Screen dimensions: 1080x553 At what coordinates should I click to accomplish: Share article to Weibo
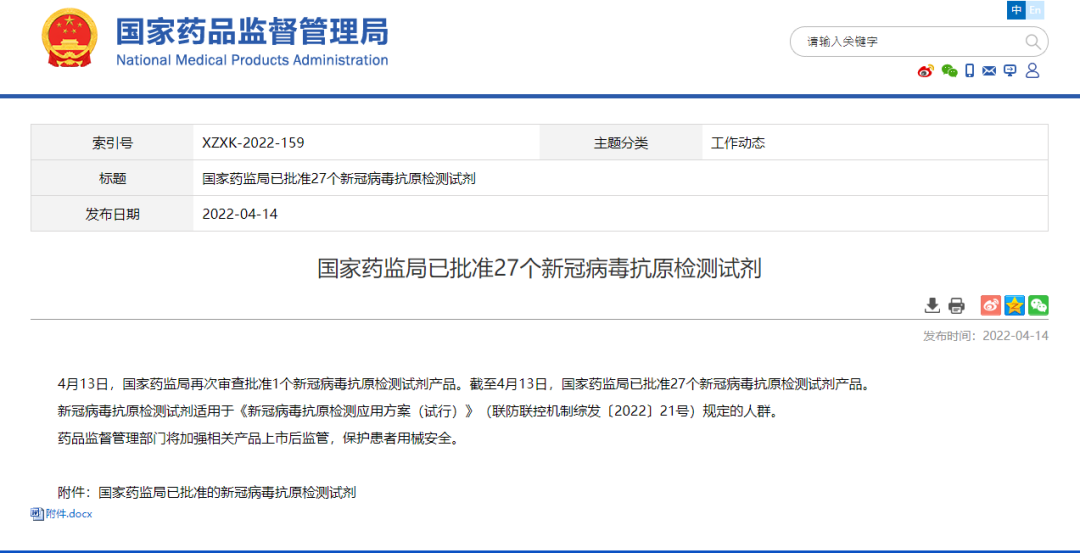(x=990, y=305)
